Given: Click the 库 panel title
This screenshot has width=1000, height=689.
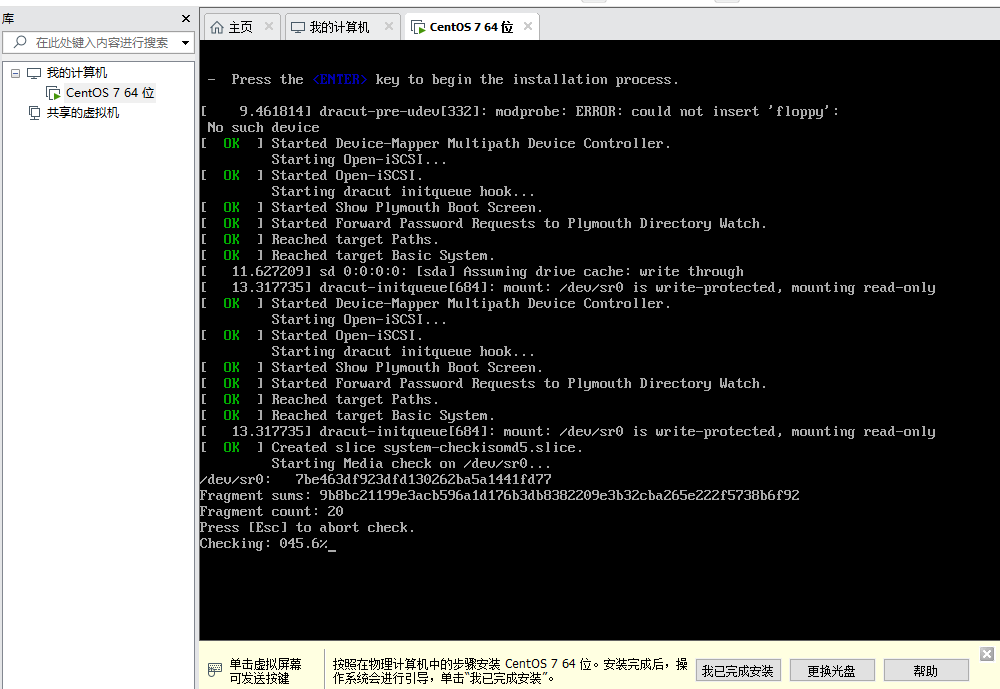Looking at the screenshot, I should coord(8,19).
